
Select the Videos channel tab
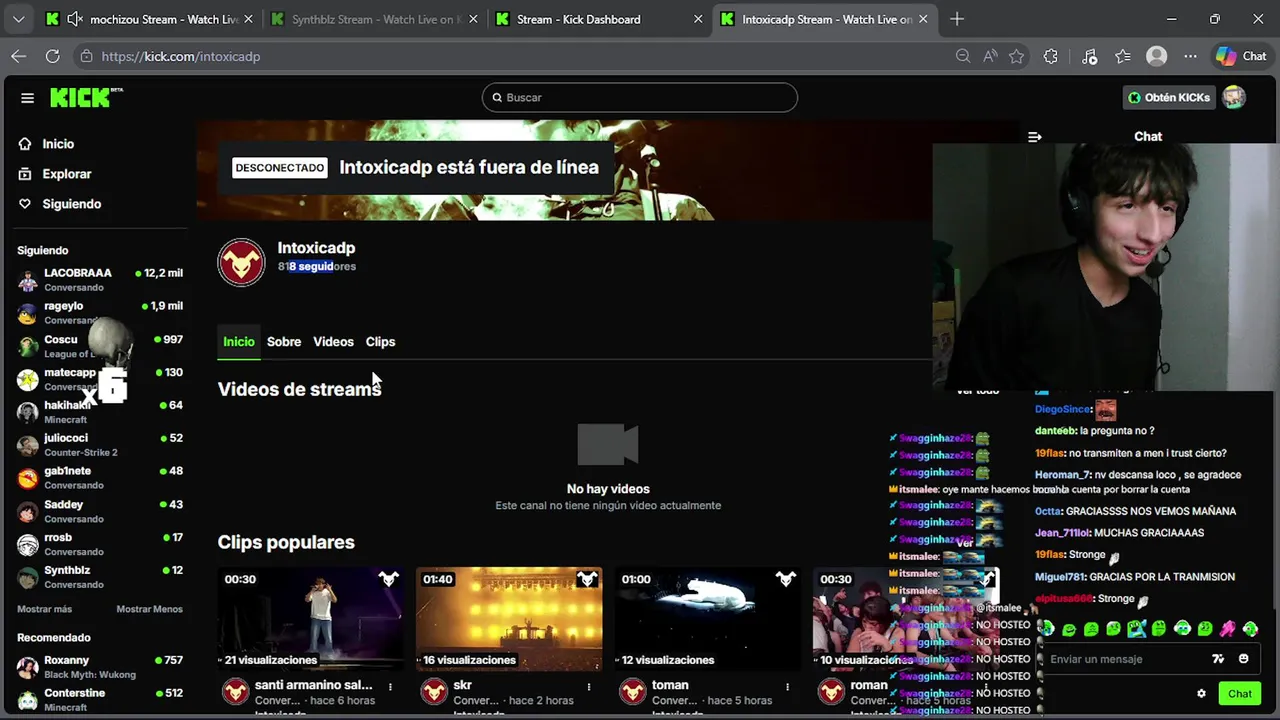333,342
